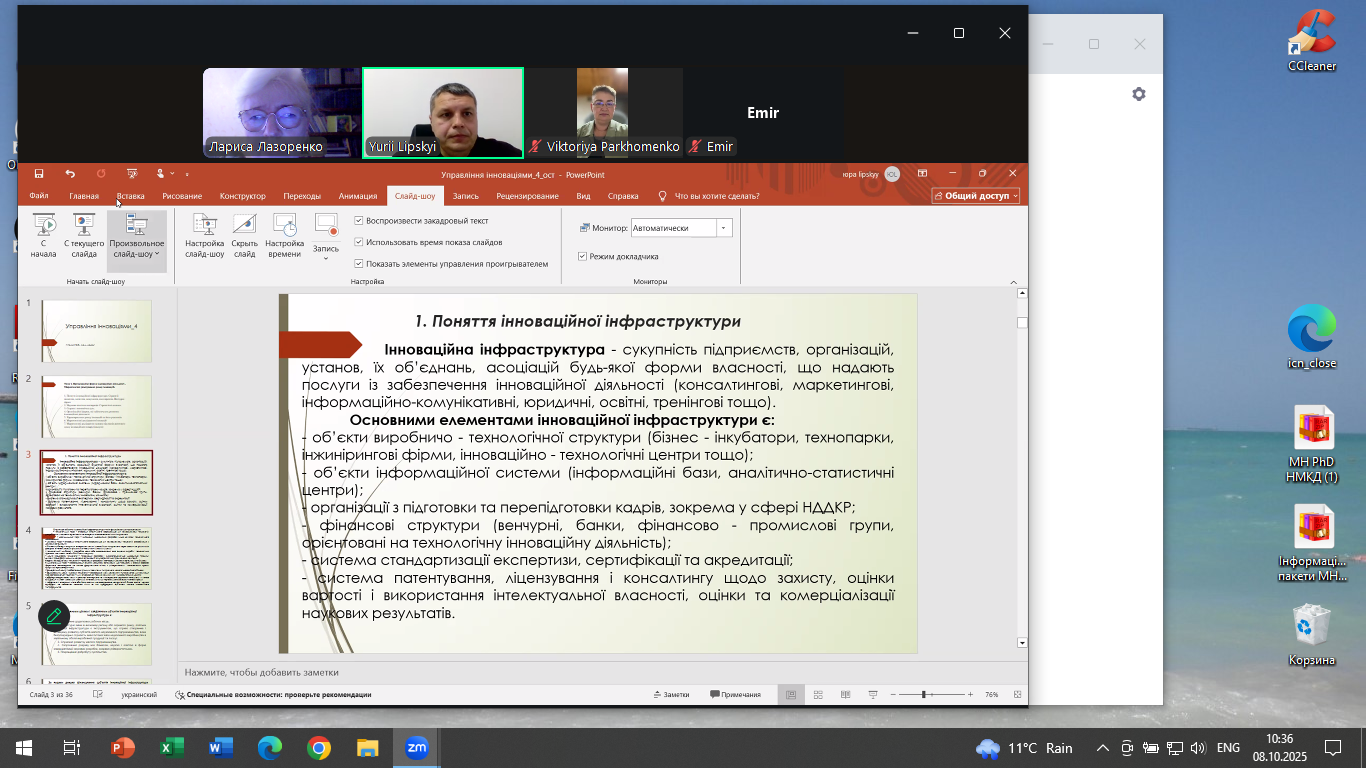This screenshot has width=1366, height=768.
Task: Switch to the Вставка ribbon tab
Action: pos(130,196)
